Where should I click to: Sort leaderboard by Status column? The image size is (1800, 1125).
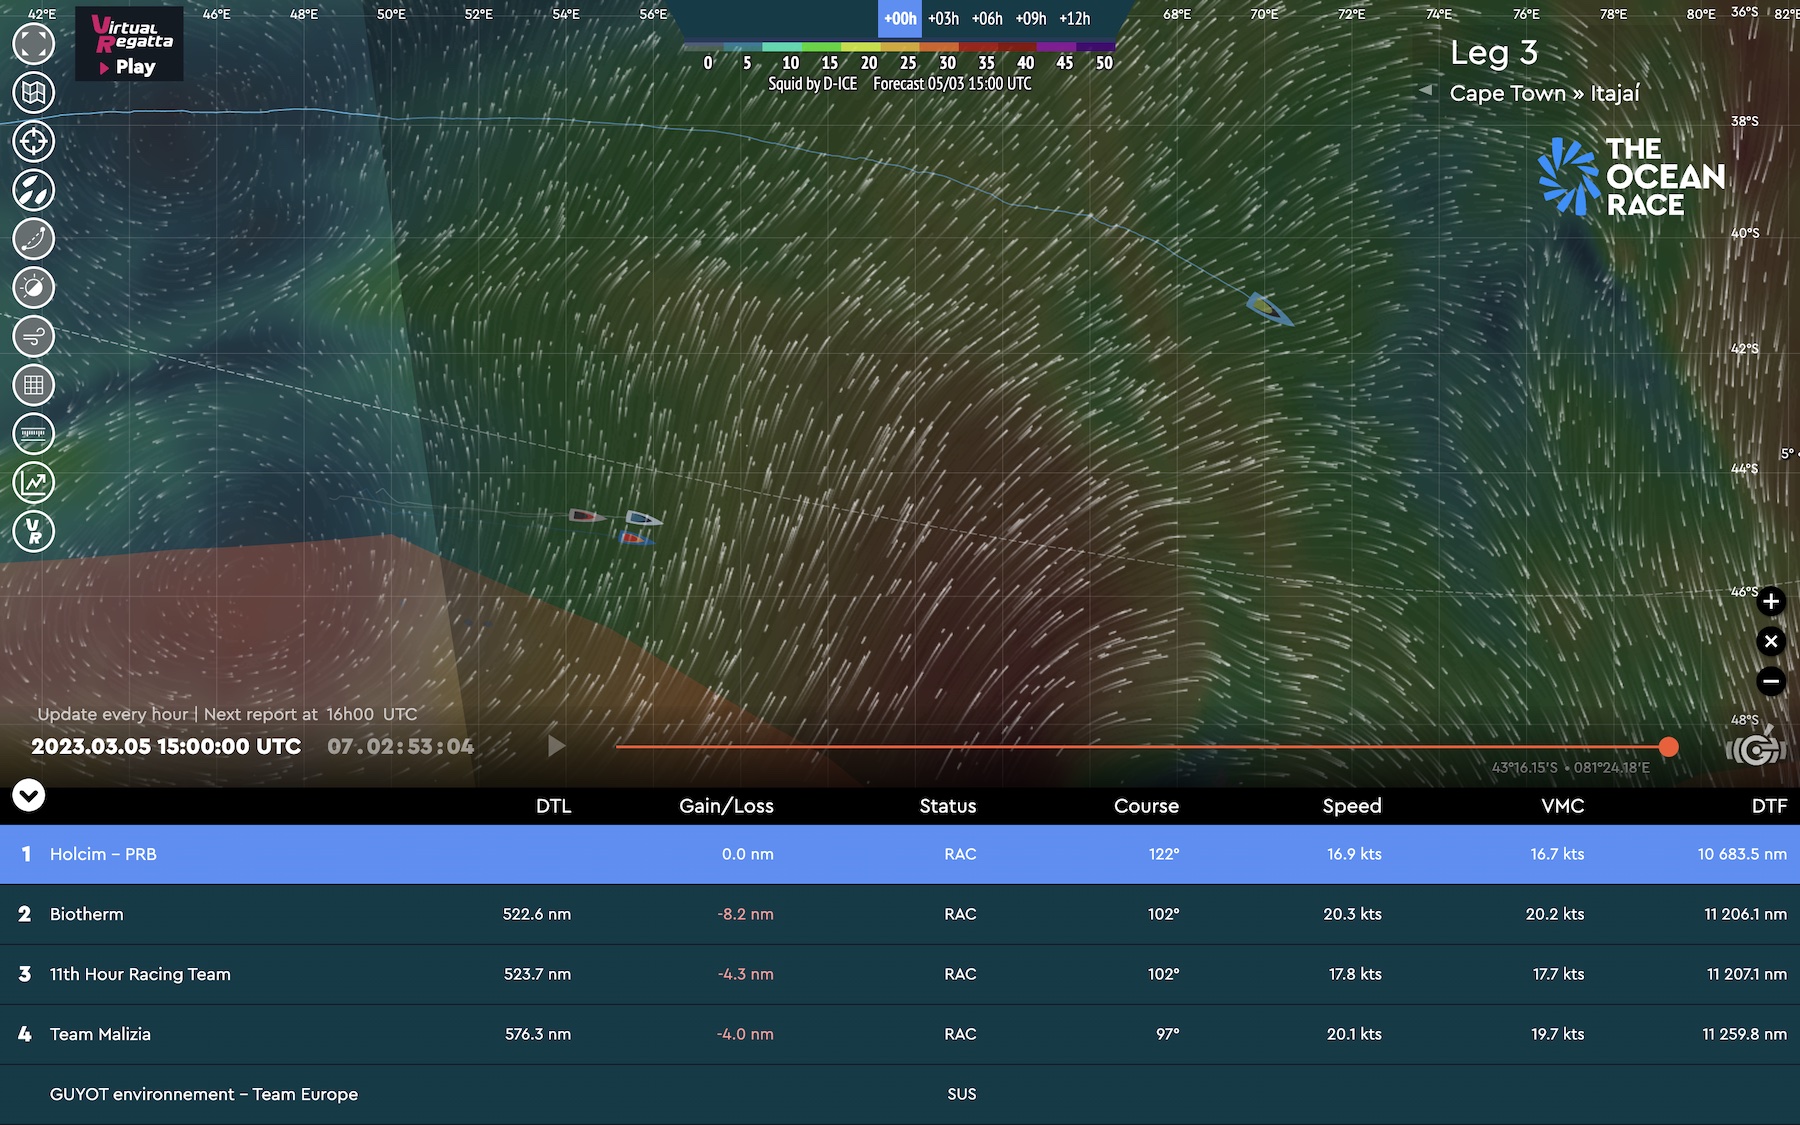click(948, 806)
